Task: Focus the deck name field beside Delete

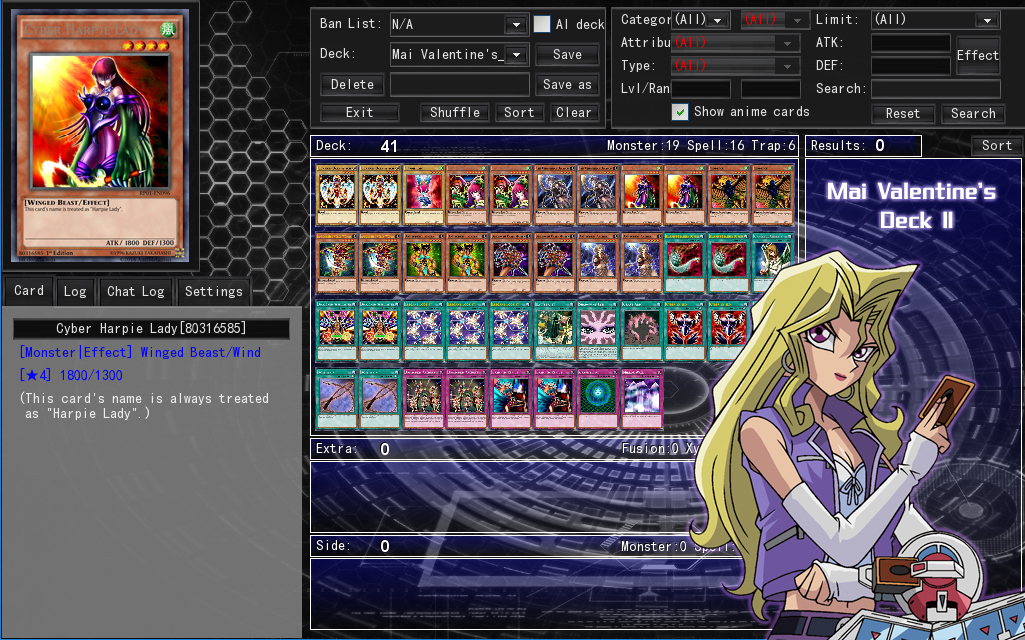Action: [x=460, y=84]
